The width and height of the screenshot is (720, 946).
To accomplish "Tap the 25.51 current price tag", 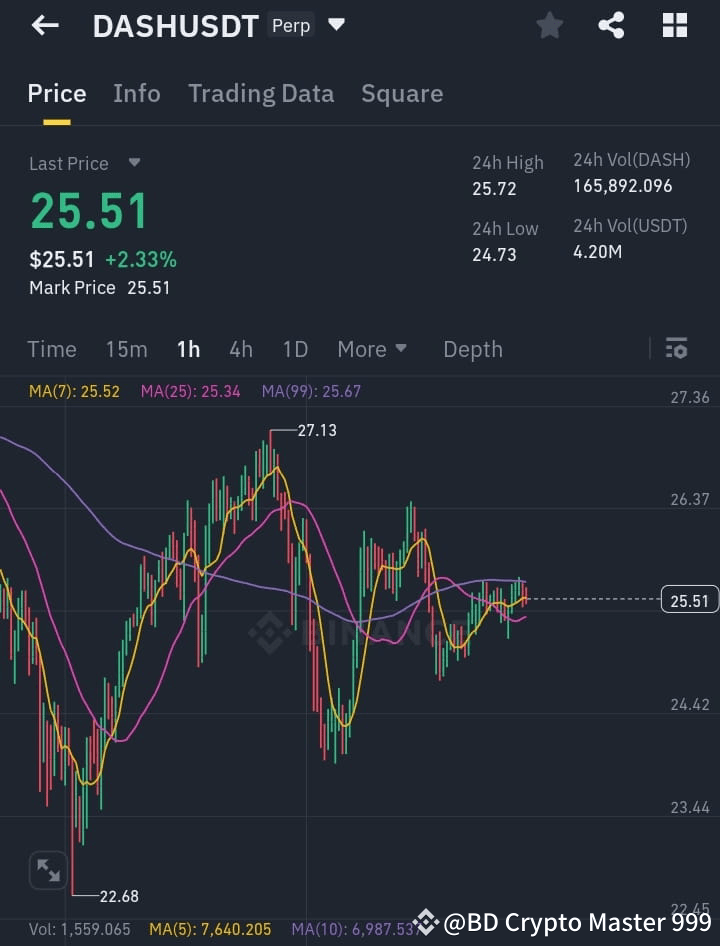I will click(689, 601).
